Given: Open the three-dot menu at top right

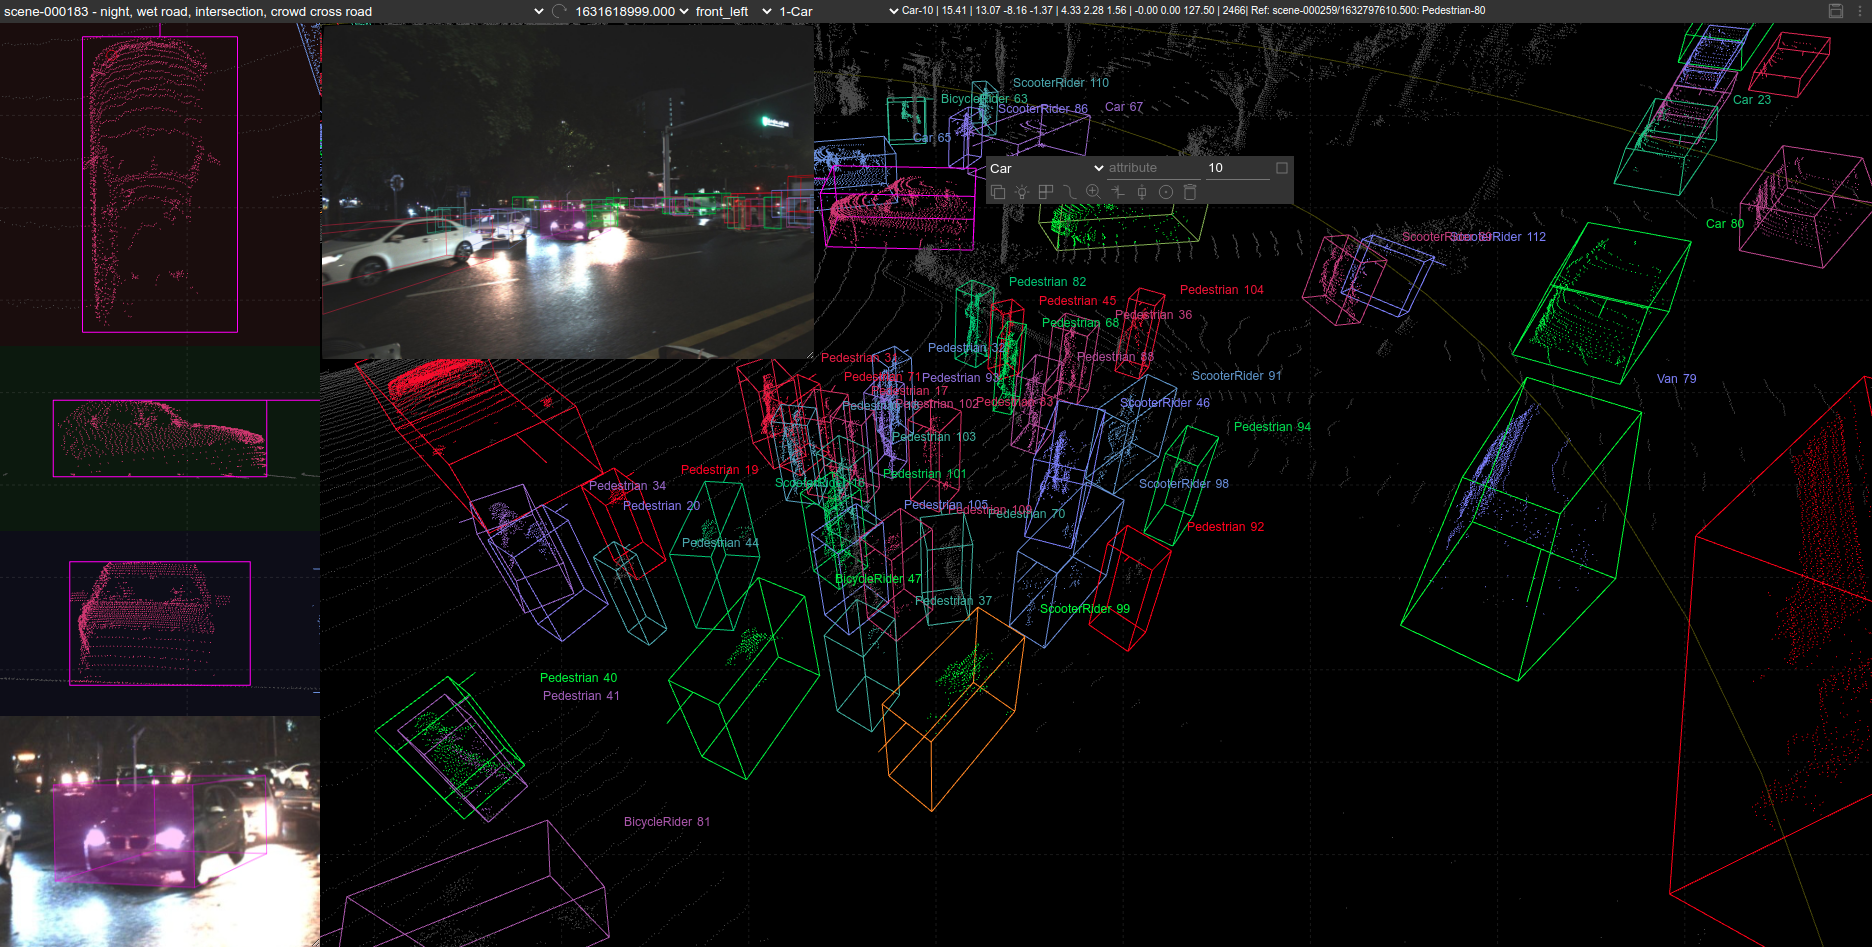Looking at the screenshot, I should pyautogui.click(x=1860, y=11).
